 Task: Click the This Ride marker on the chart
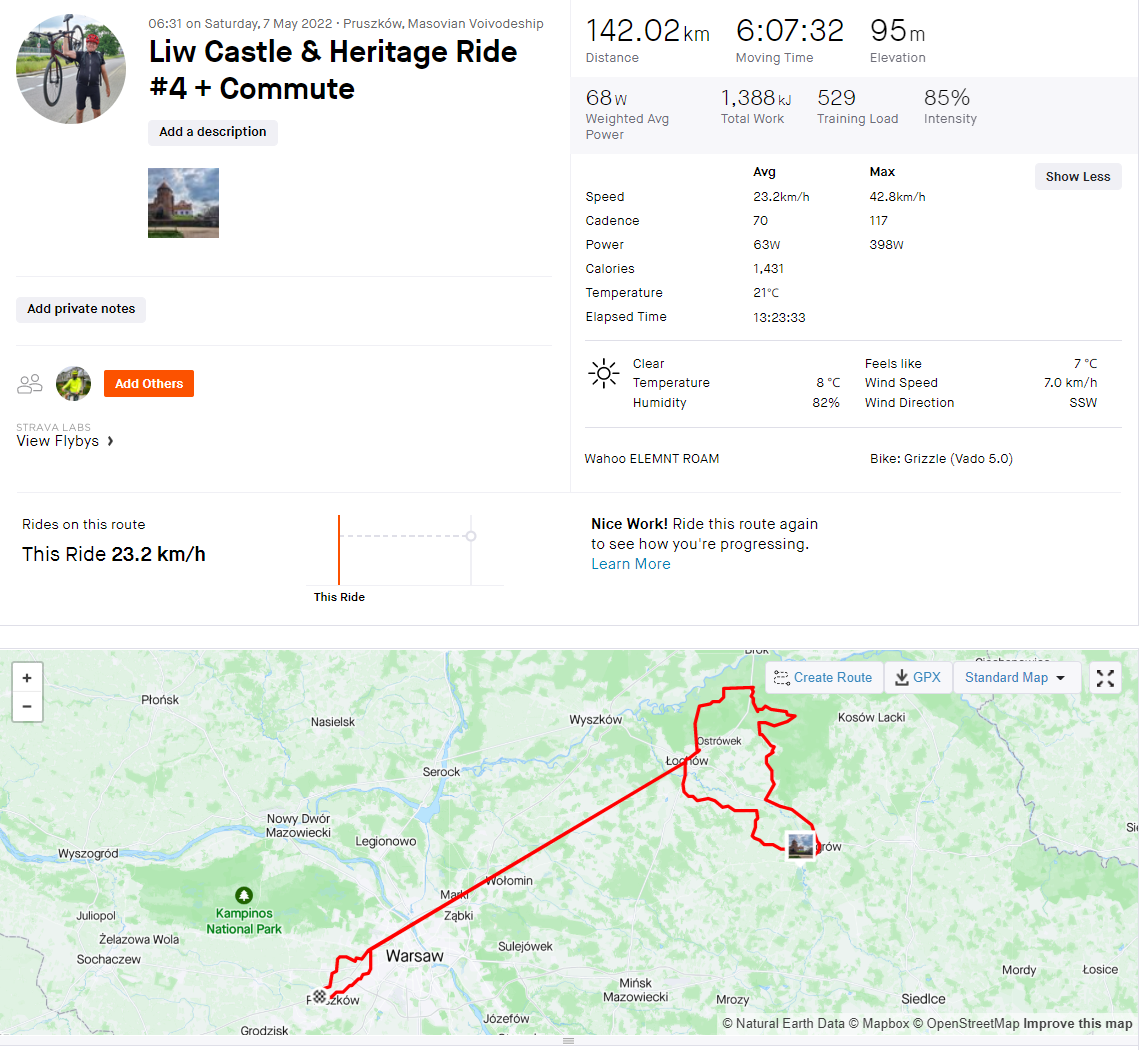tap(339, 550)
